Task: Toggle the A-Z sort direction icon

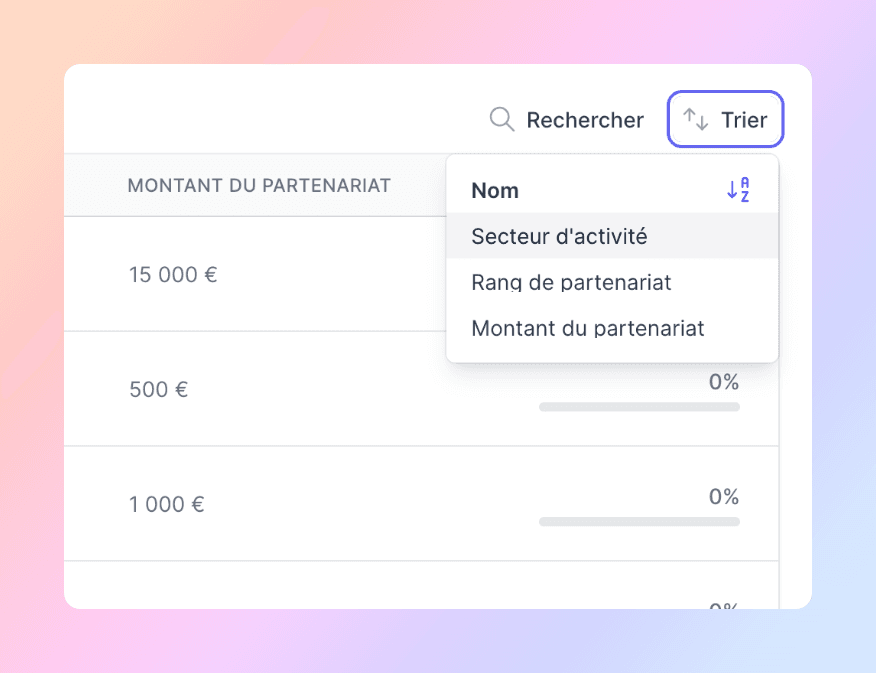Action: 737,190
